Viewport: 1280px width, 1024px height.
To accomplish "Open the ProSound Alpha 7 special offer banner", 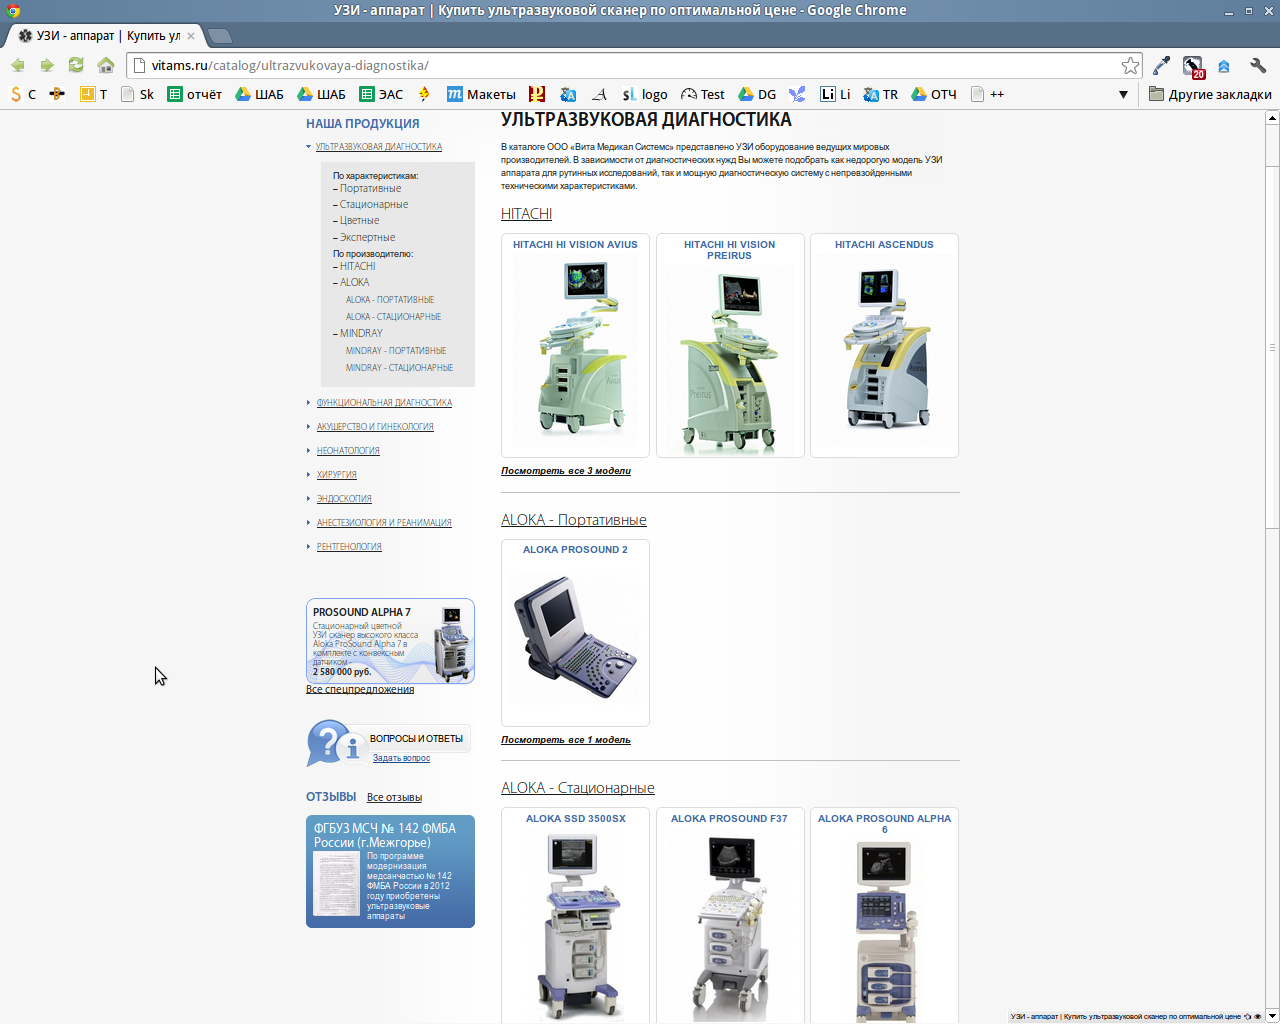I will point(390,641).
